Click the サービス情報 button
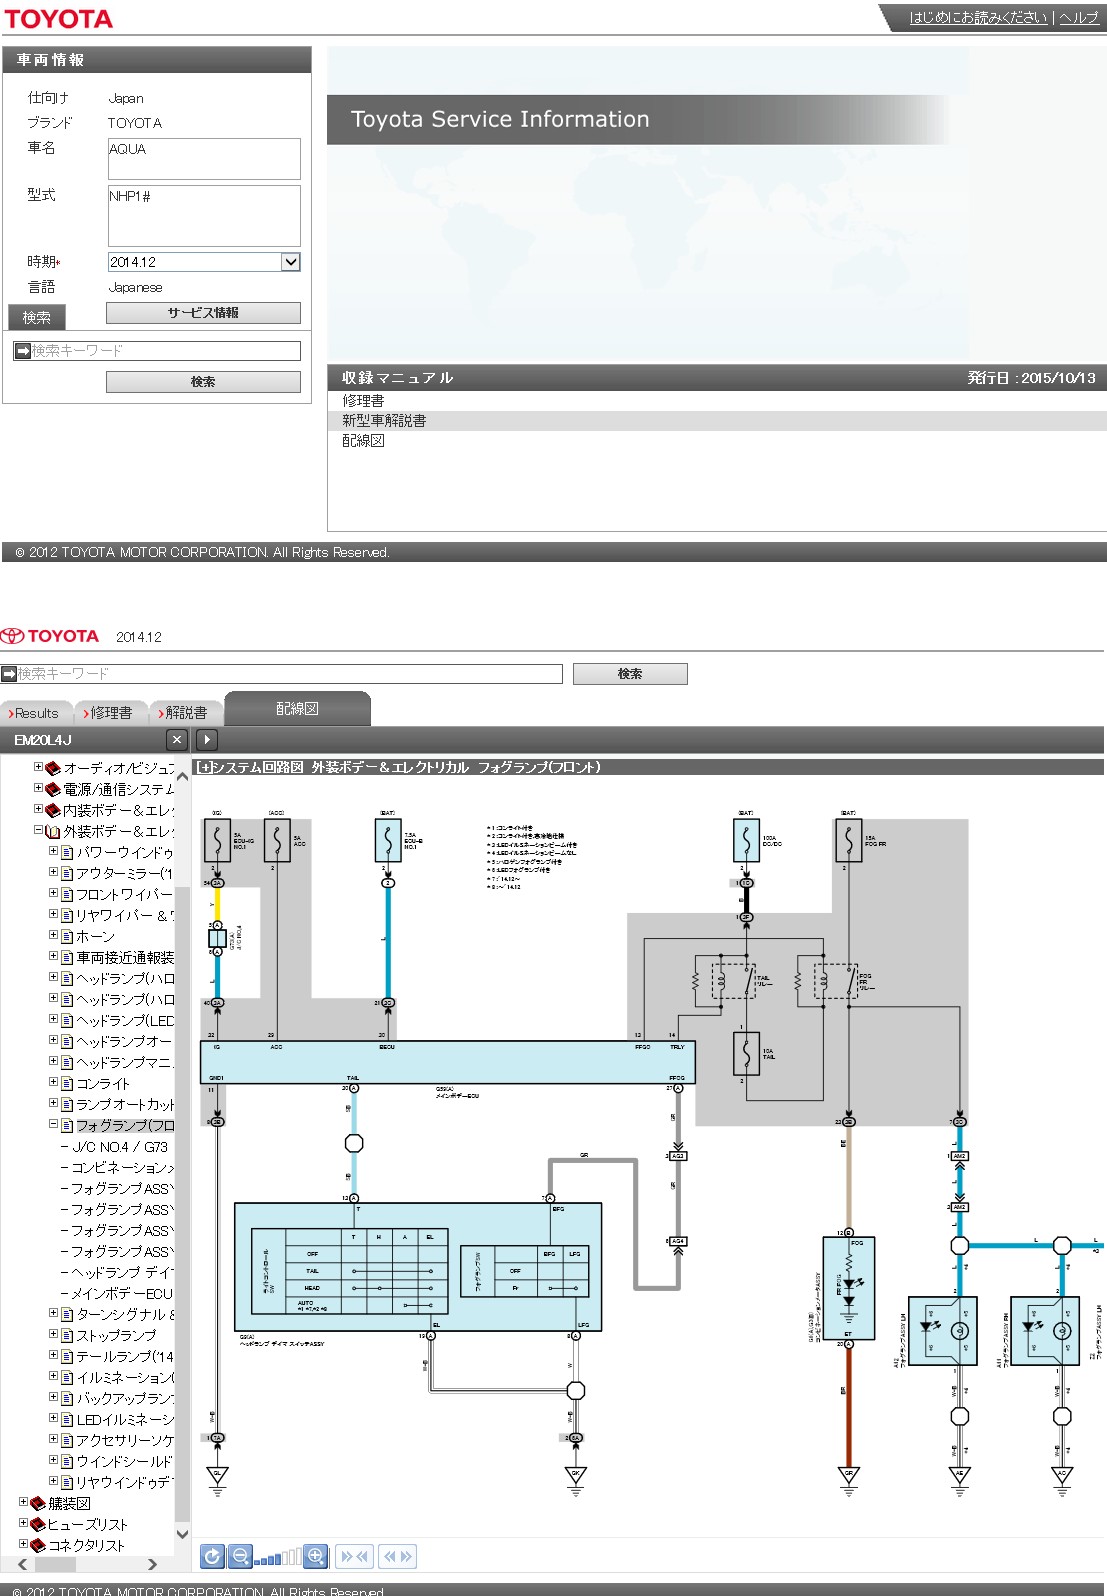 203,313
